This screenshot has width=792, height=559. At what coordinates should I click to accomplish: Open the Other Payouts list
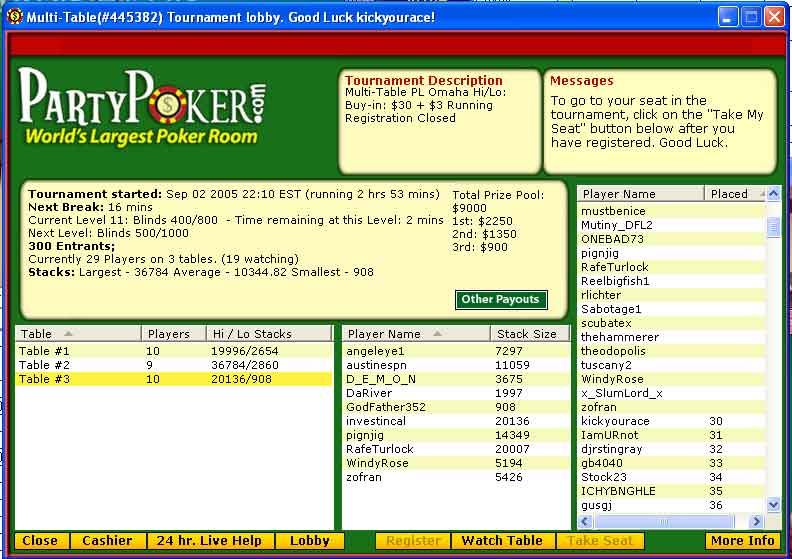(501, 299)
